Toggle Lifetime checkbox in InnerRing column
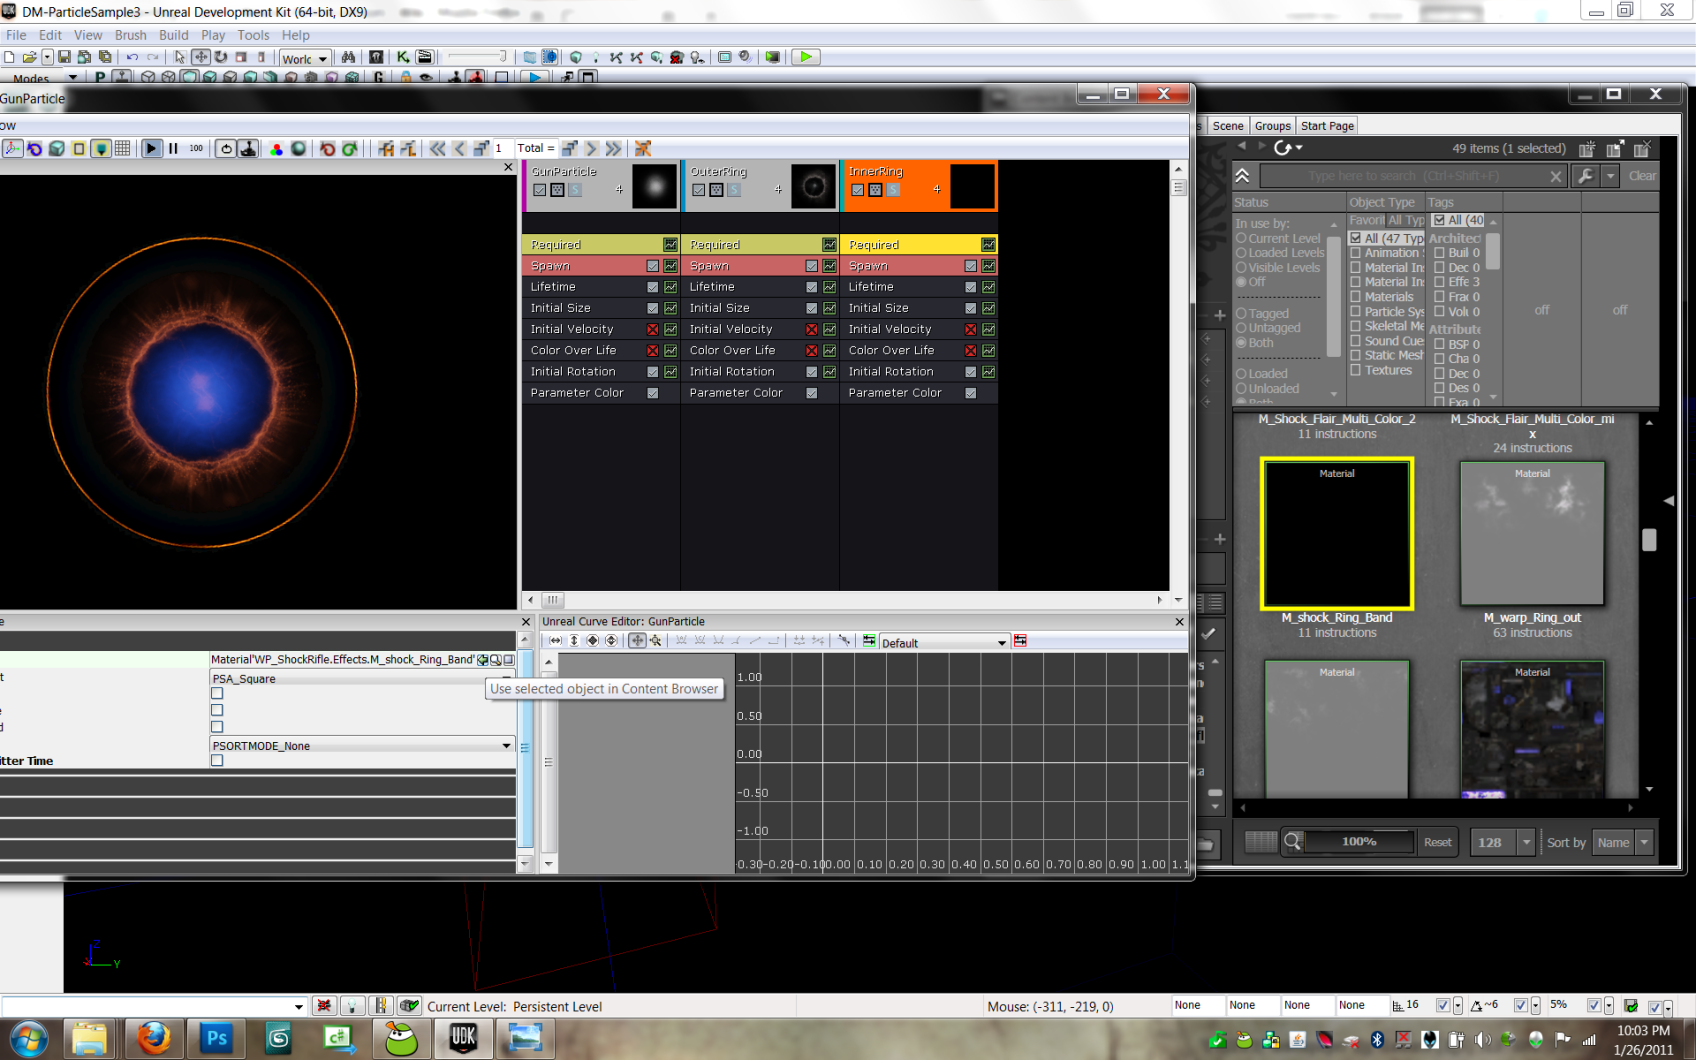 point(971,287)
